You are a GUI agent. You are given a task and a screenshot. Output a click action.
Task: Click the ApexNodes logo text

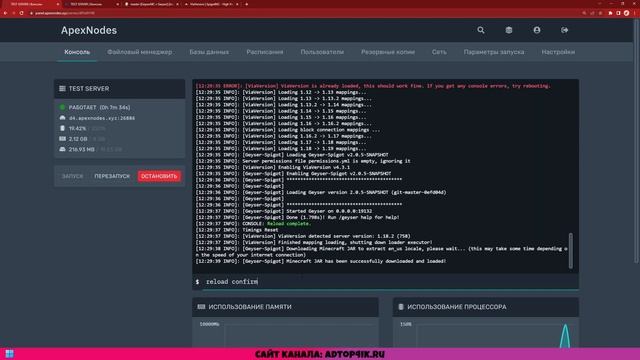89,30
